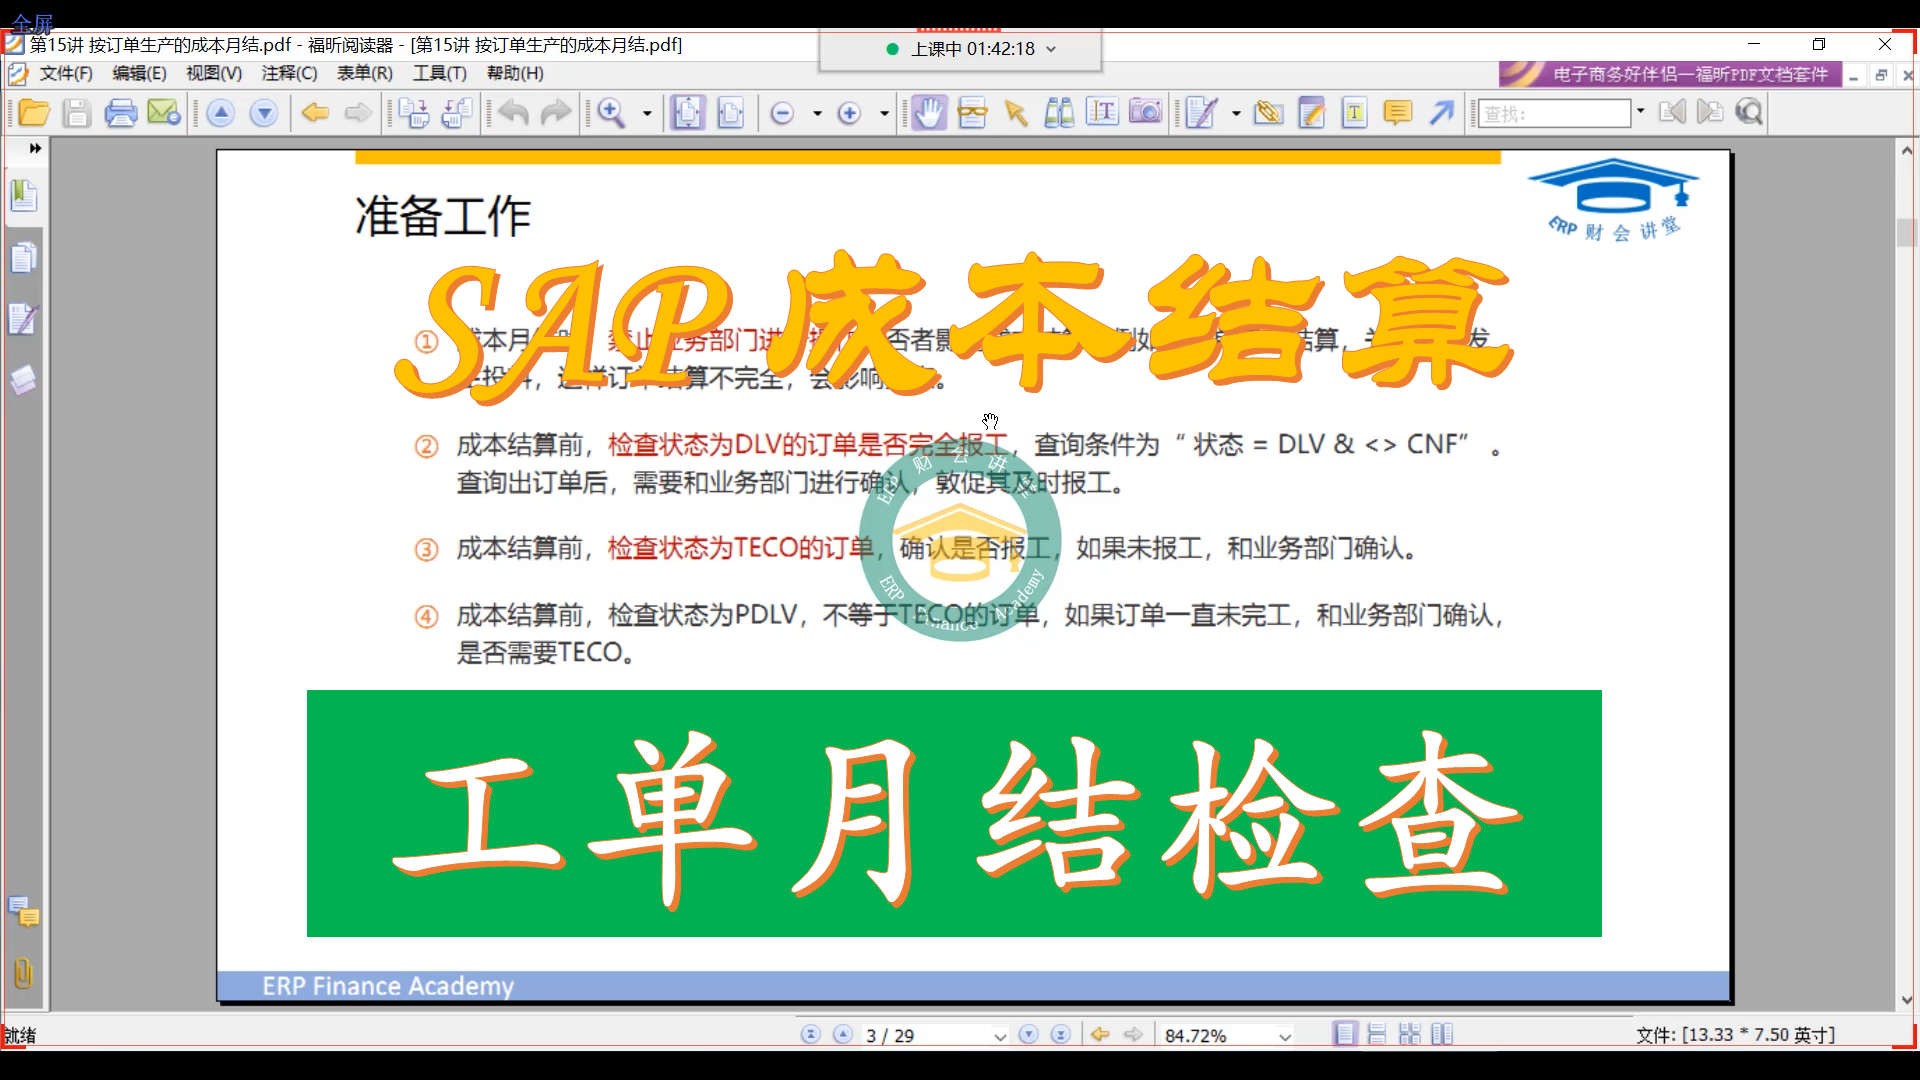This screenshot has height=1080, width=1920.
Task: Toggle Facing page display mode
Action: [1443, 1033]
